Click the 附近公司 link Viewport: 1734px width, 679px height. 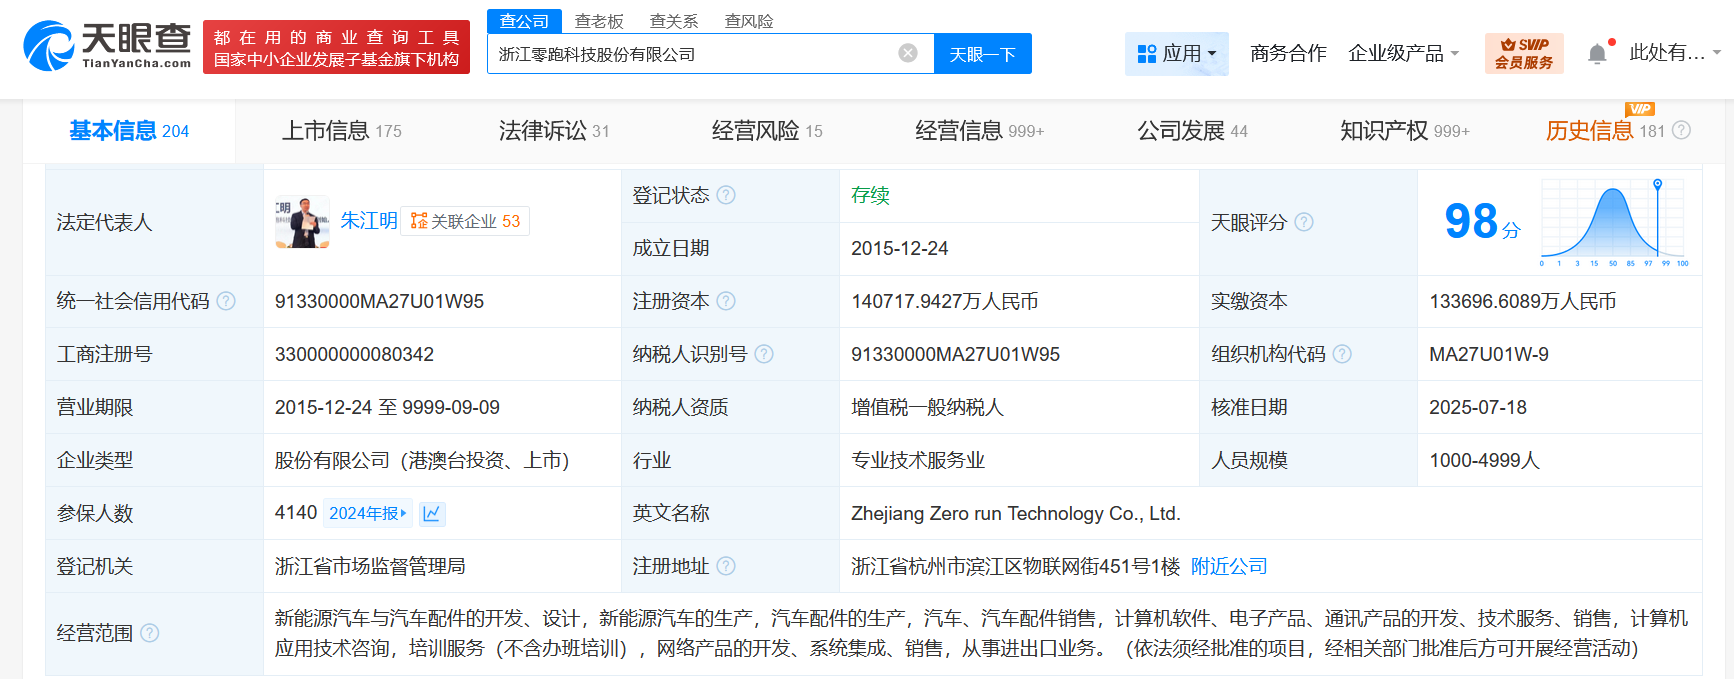click(x=1229, y=566)
